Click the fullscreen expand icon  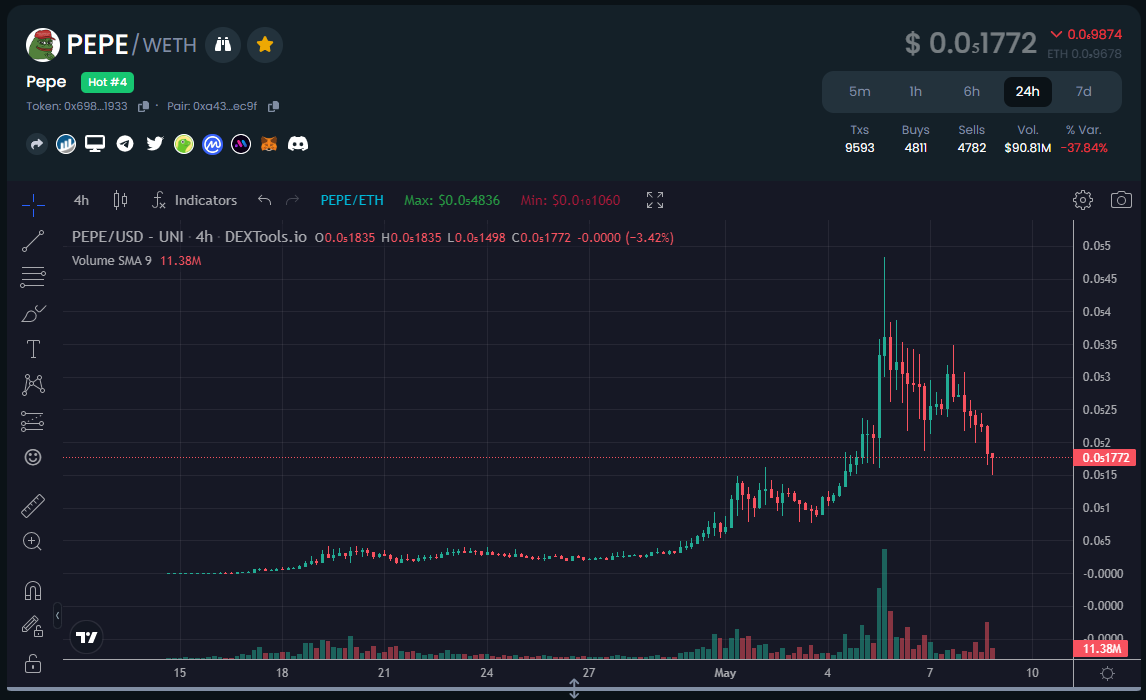click(x=655, y=200)
